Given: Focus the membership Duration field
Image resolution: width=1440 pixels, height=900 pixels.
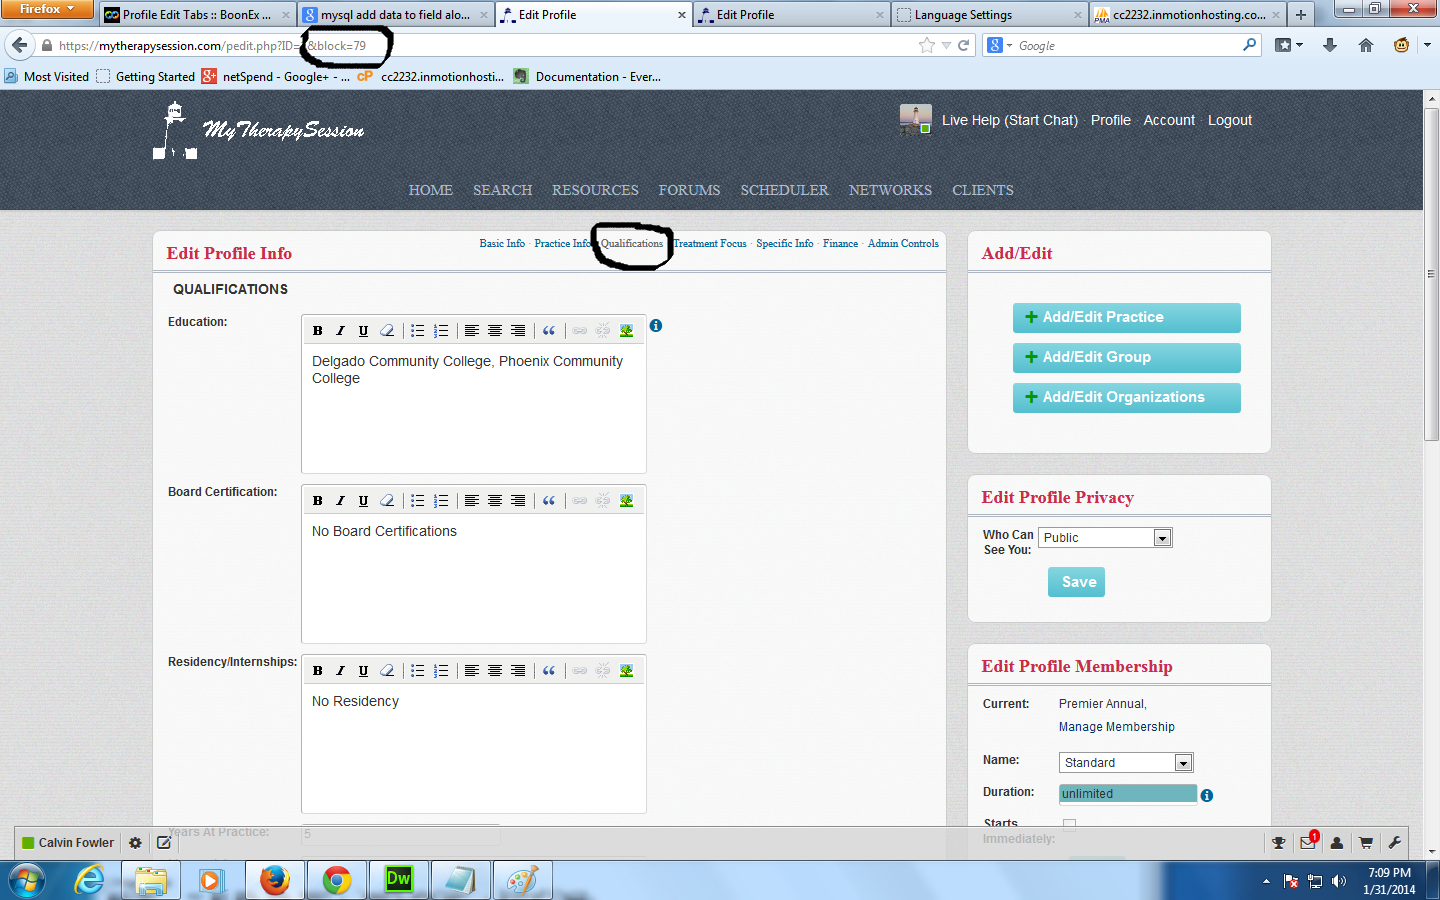Looking at the screenshot, I should tap(1128, 794).
